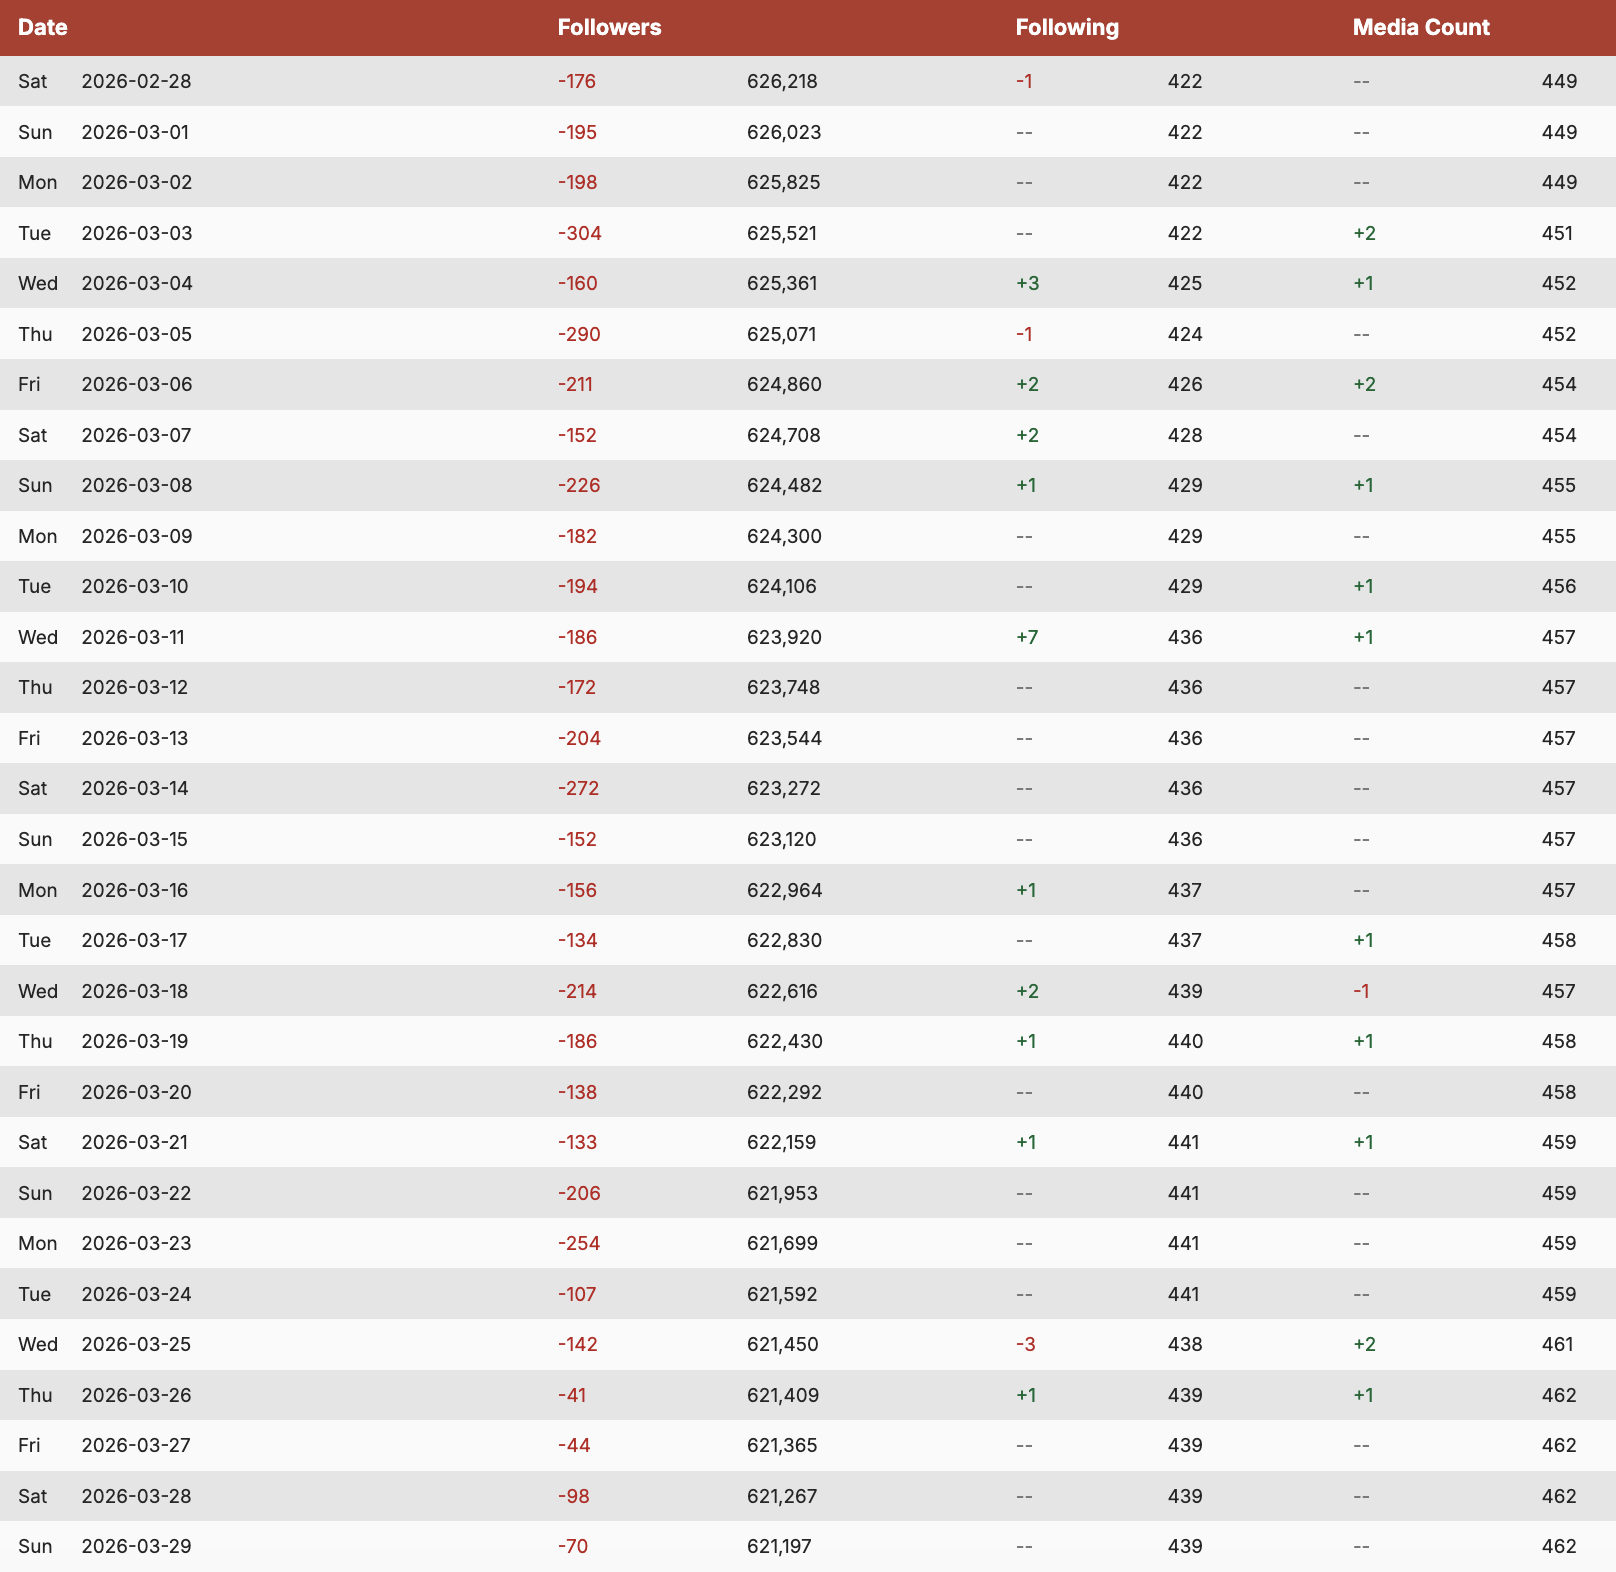Screen dimensions: 1616x1572
Task: Click the +3 following change value
Action: [1027, 283]
